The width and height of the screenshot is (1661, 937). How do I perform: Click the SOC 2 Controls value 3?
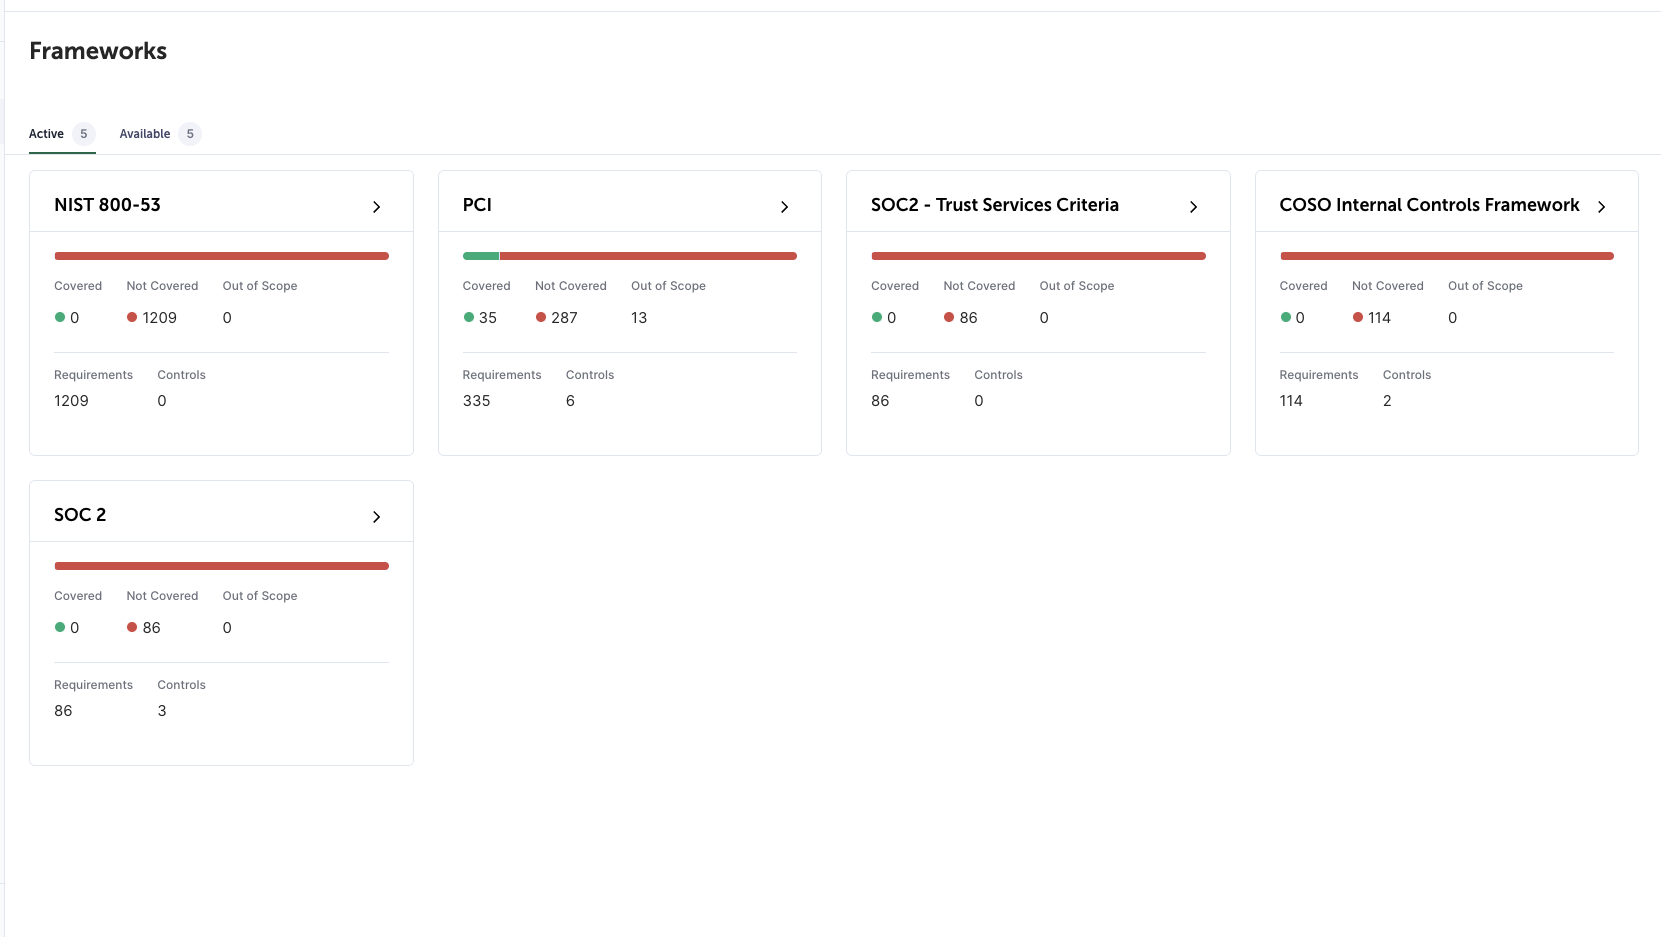pyautogui.click(x=162, y=711)
